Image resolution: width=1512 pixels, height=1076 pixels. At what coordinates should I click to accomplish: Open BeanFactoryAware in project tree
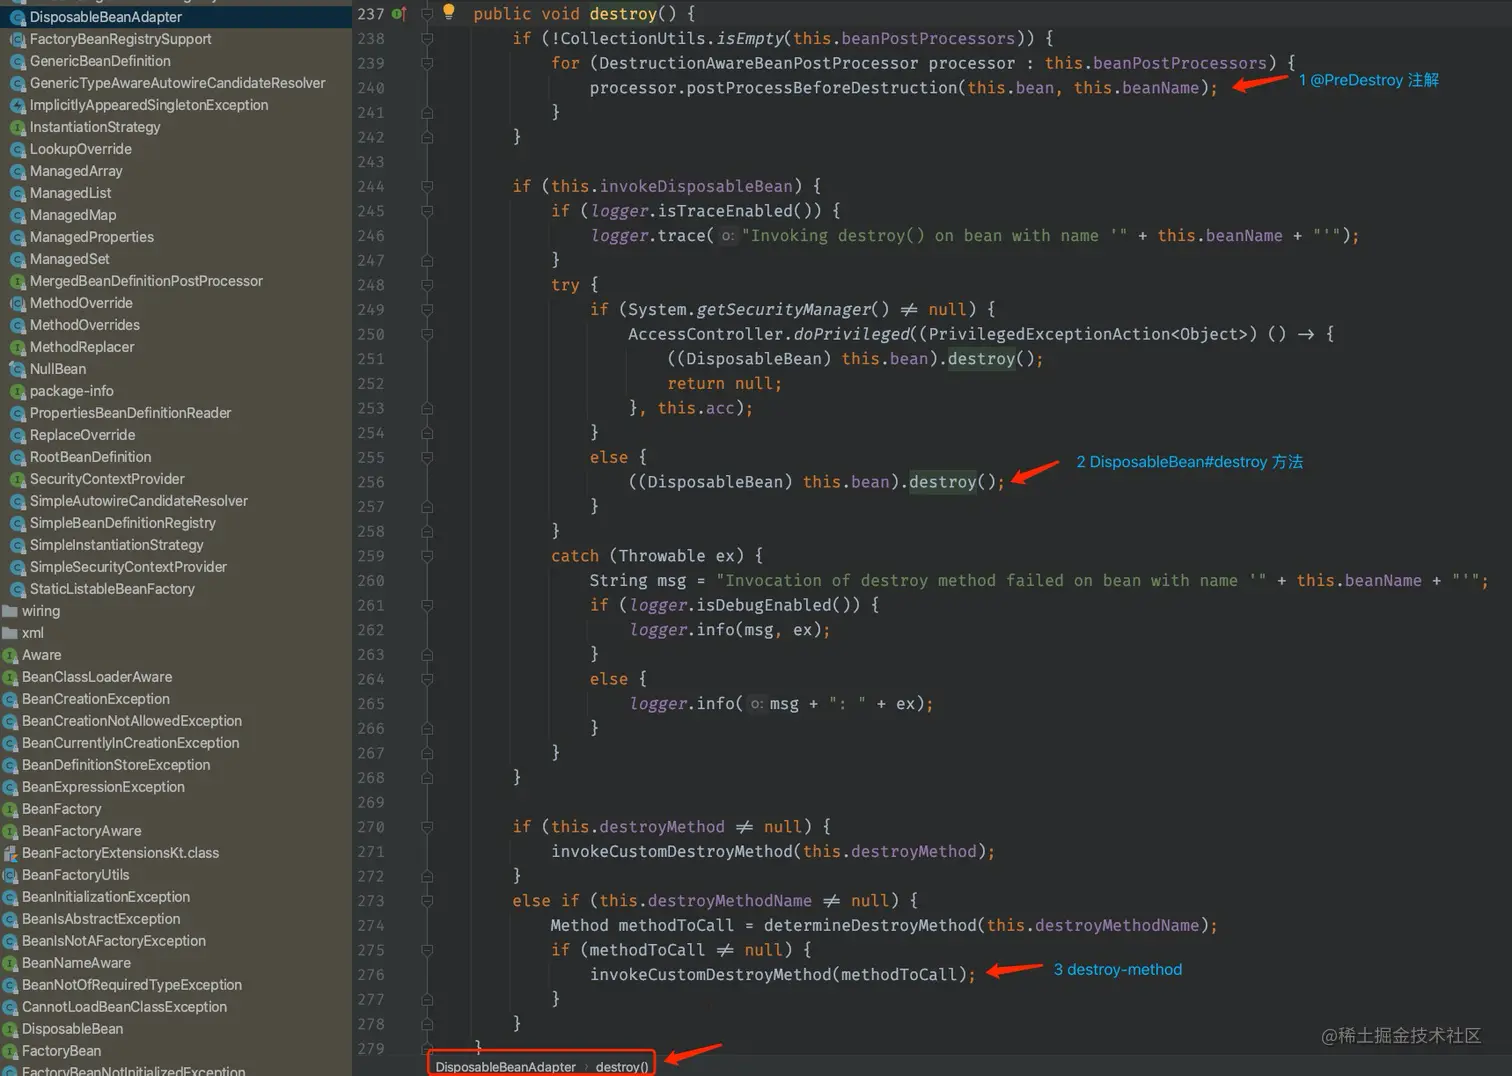coord(82,831)
